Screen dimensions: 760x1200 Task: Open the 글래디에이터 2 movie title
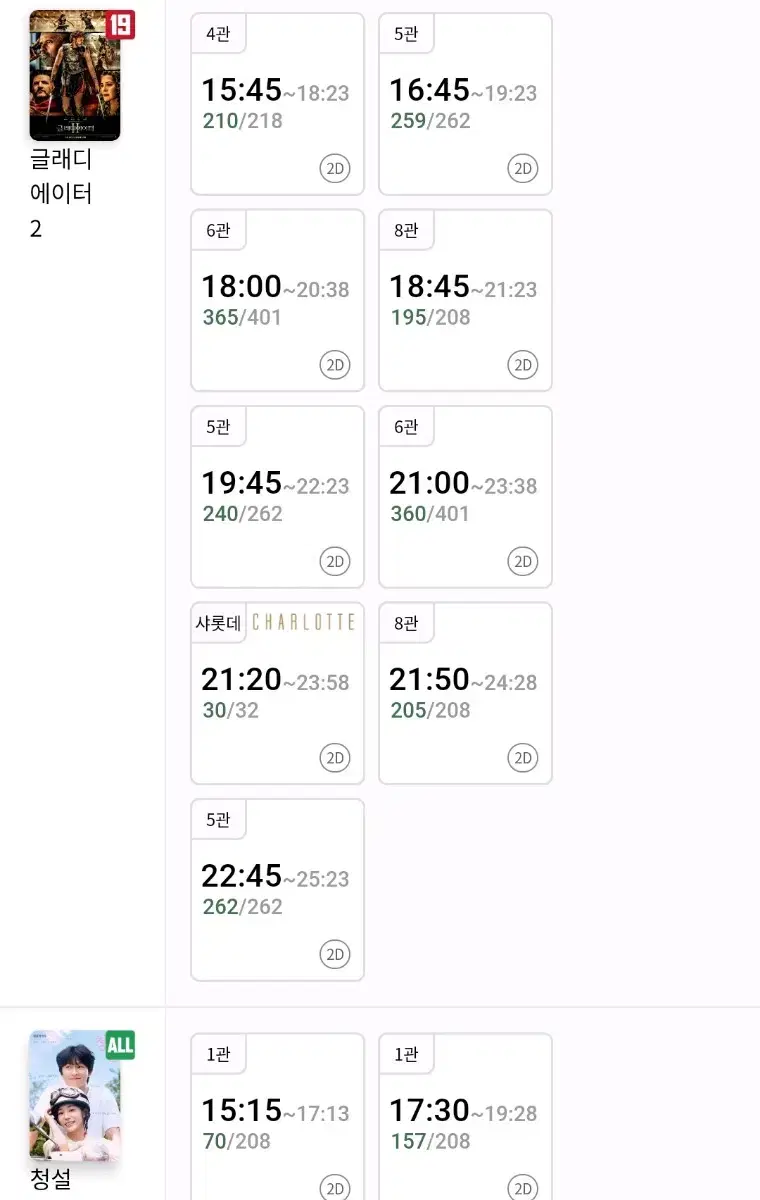click(61, 194)
